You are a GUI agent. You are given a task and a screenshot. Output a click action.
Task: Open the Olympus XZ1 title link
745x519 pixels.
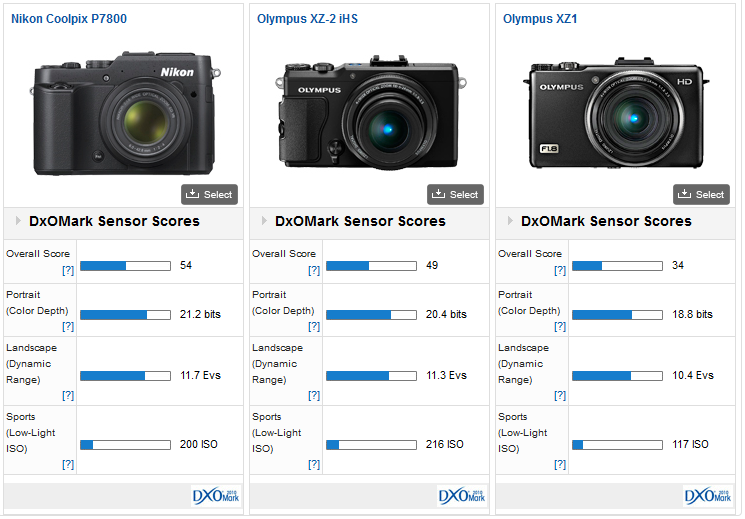540,19
